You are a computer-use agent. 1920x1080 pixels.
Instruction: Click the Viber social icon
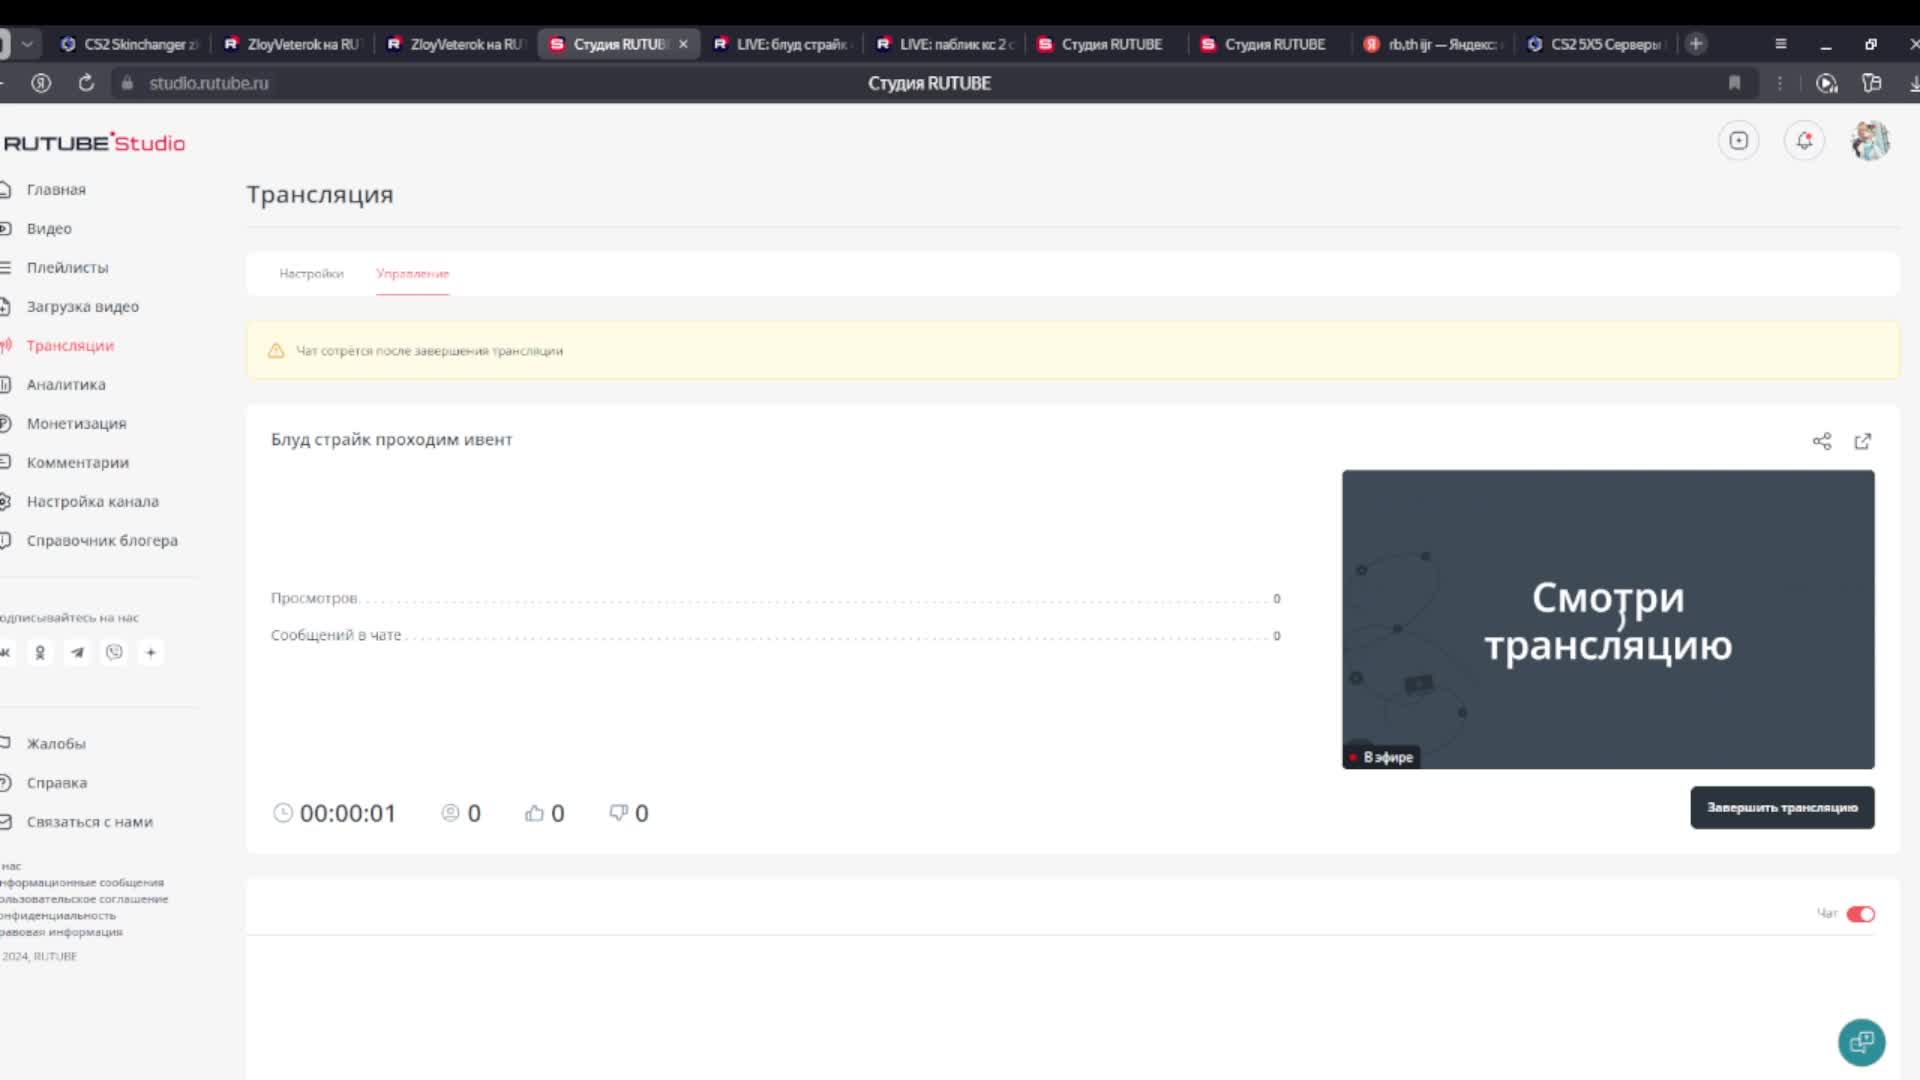[114, 653]
